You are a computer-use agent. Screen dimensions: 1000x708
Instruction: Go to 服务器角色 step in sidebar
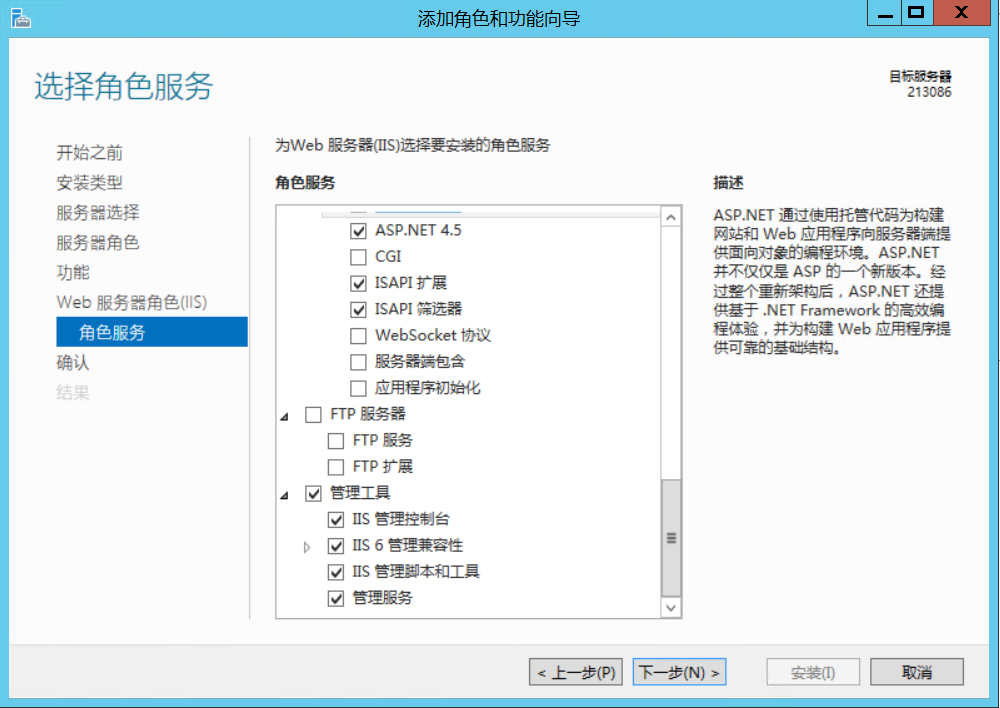tap(97, 243)
